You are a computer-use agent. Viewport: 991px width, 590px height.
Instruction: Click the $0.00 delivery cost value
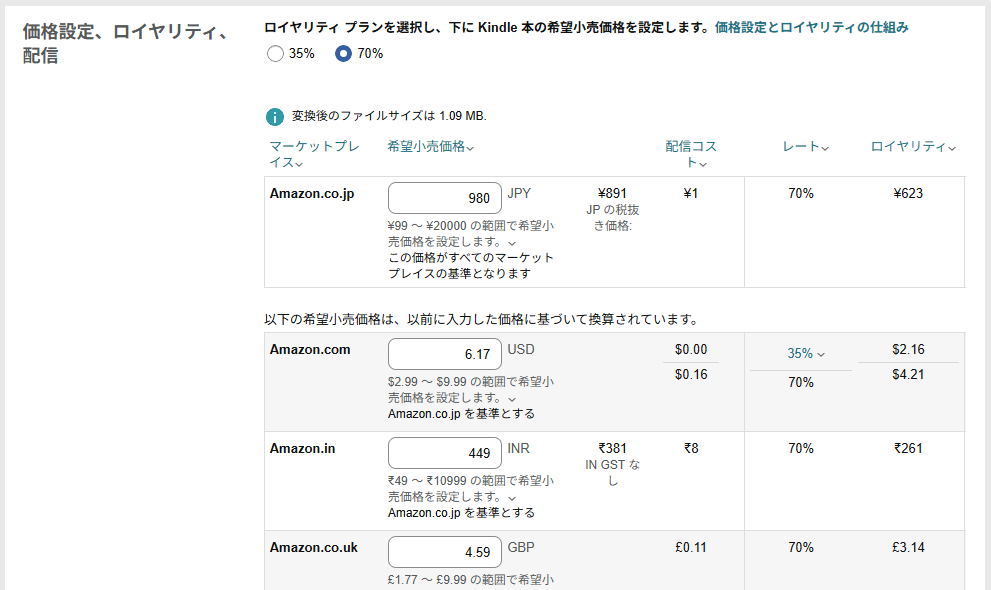[x=691, y=350]
